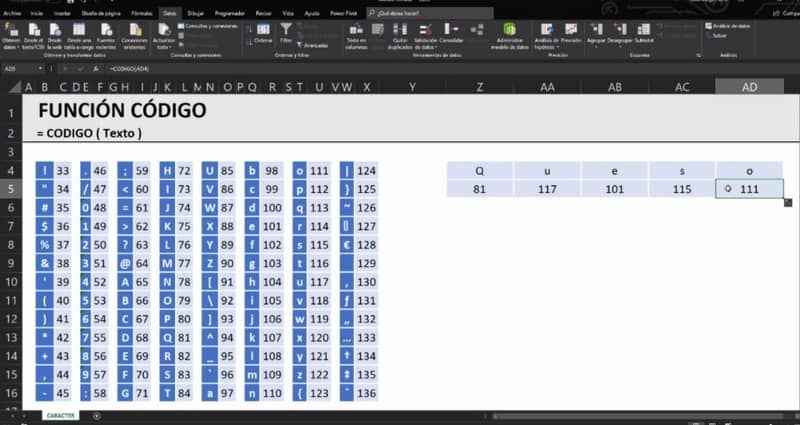Expand the Agrupar dropdown
This screenshot has height=425, width=800.
(598, 38)
